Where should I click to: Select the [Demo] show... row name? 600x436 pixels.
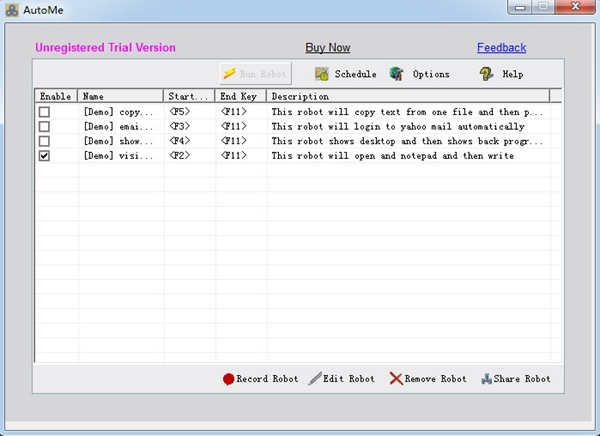tap(118, 141)
